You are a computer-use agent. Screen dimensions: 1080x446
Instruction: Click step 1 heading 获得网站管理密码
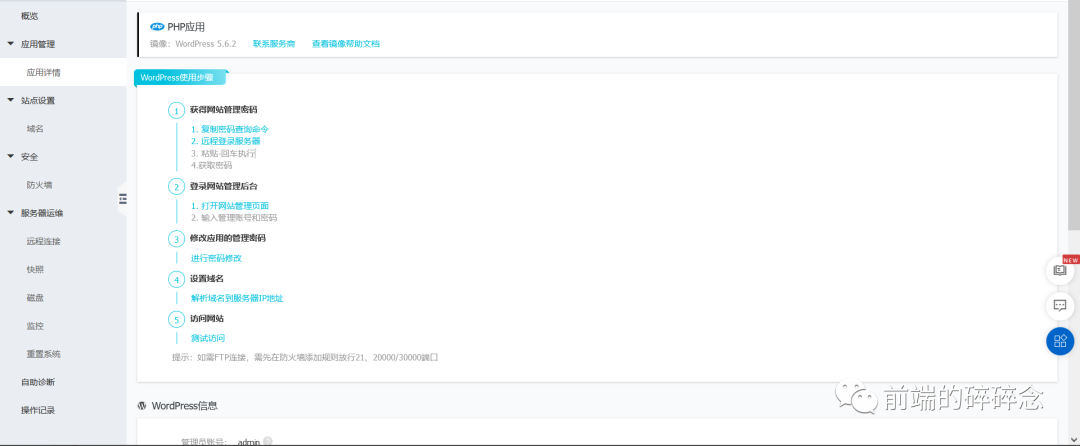(x=224, y=109)
